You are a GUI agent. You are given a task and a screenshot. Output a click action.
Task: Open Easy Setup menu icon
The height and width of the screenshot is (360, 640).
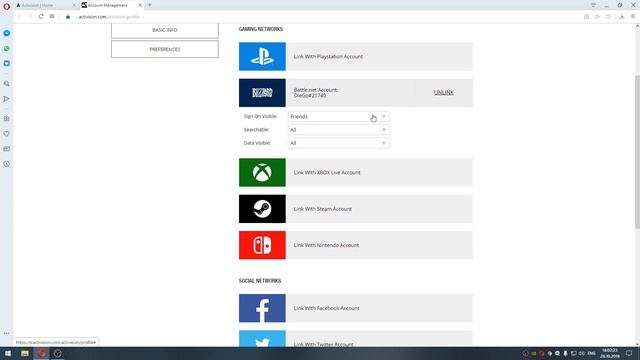click(633, 17)
